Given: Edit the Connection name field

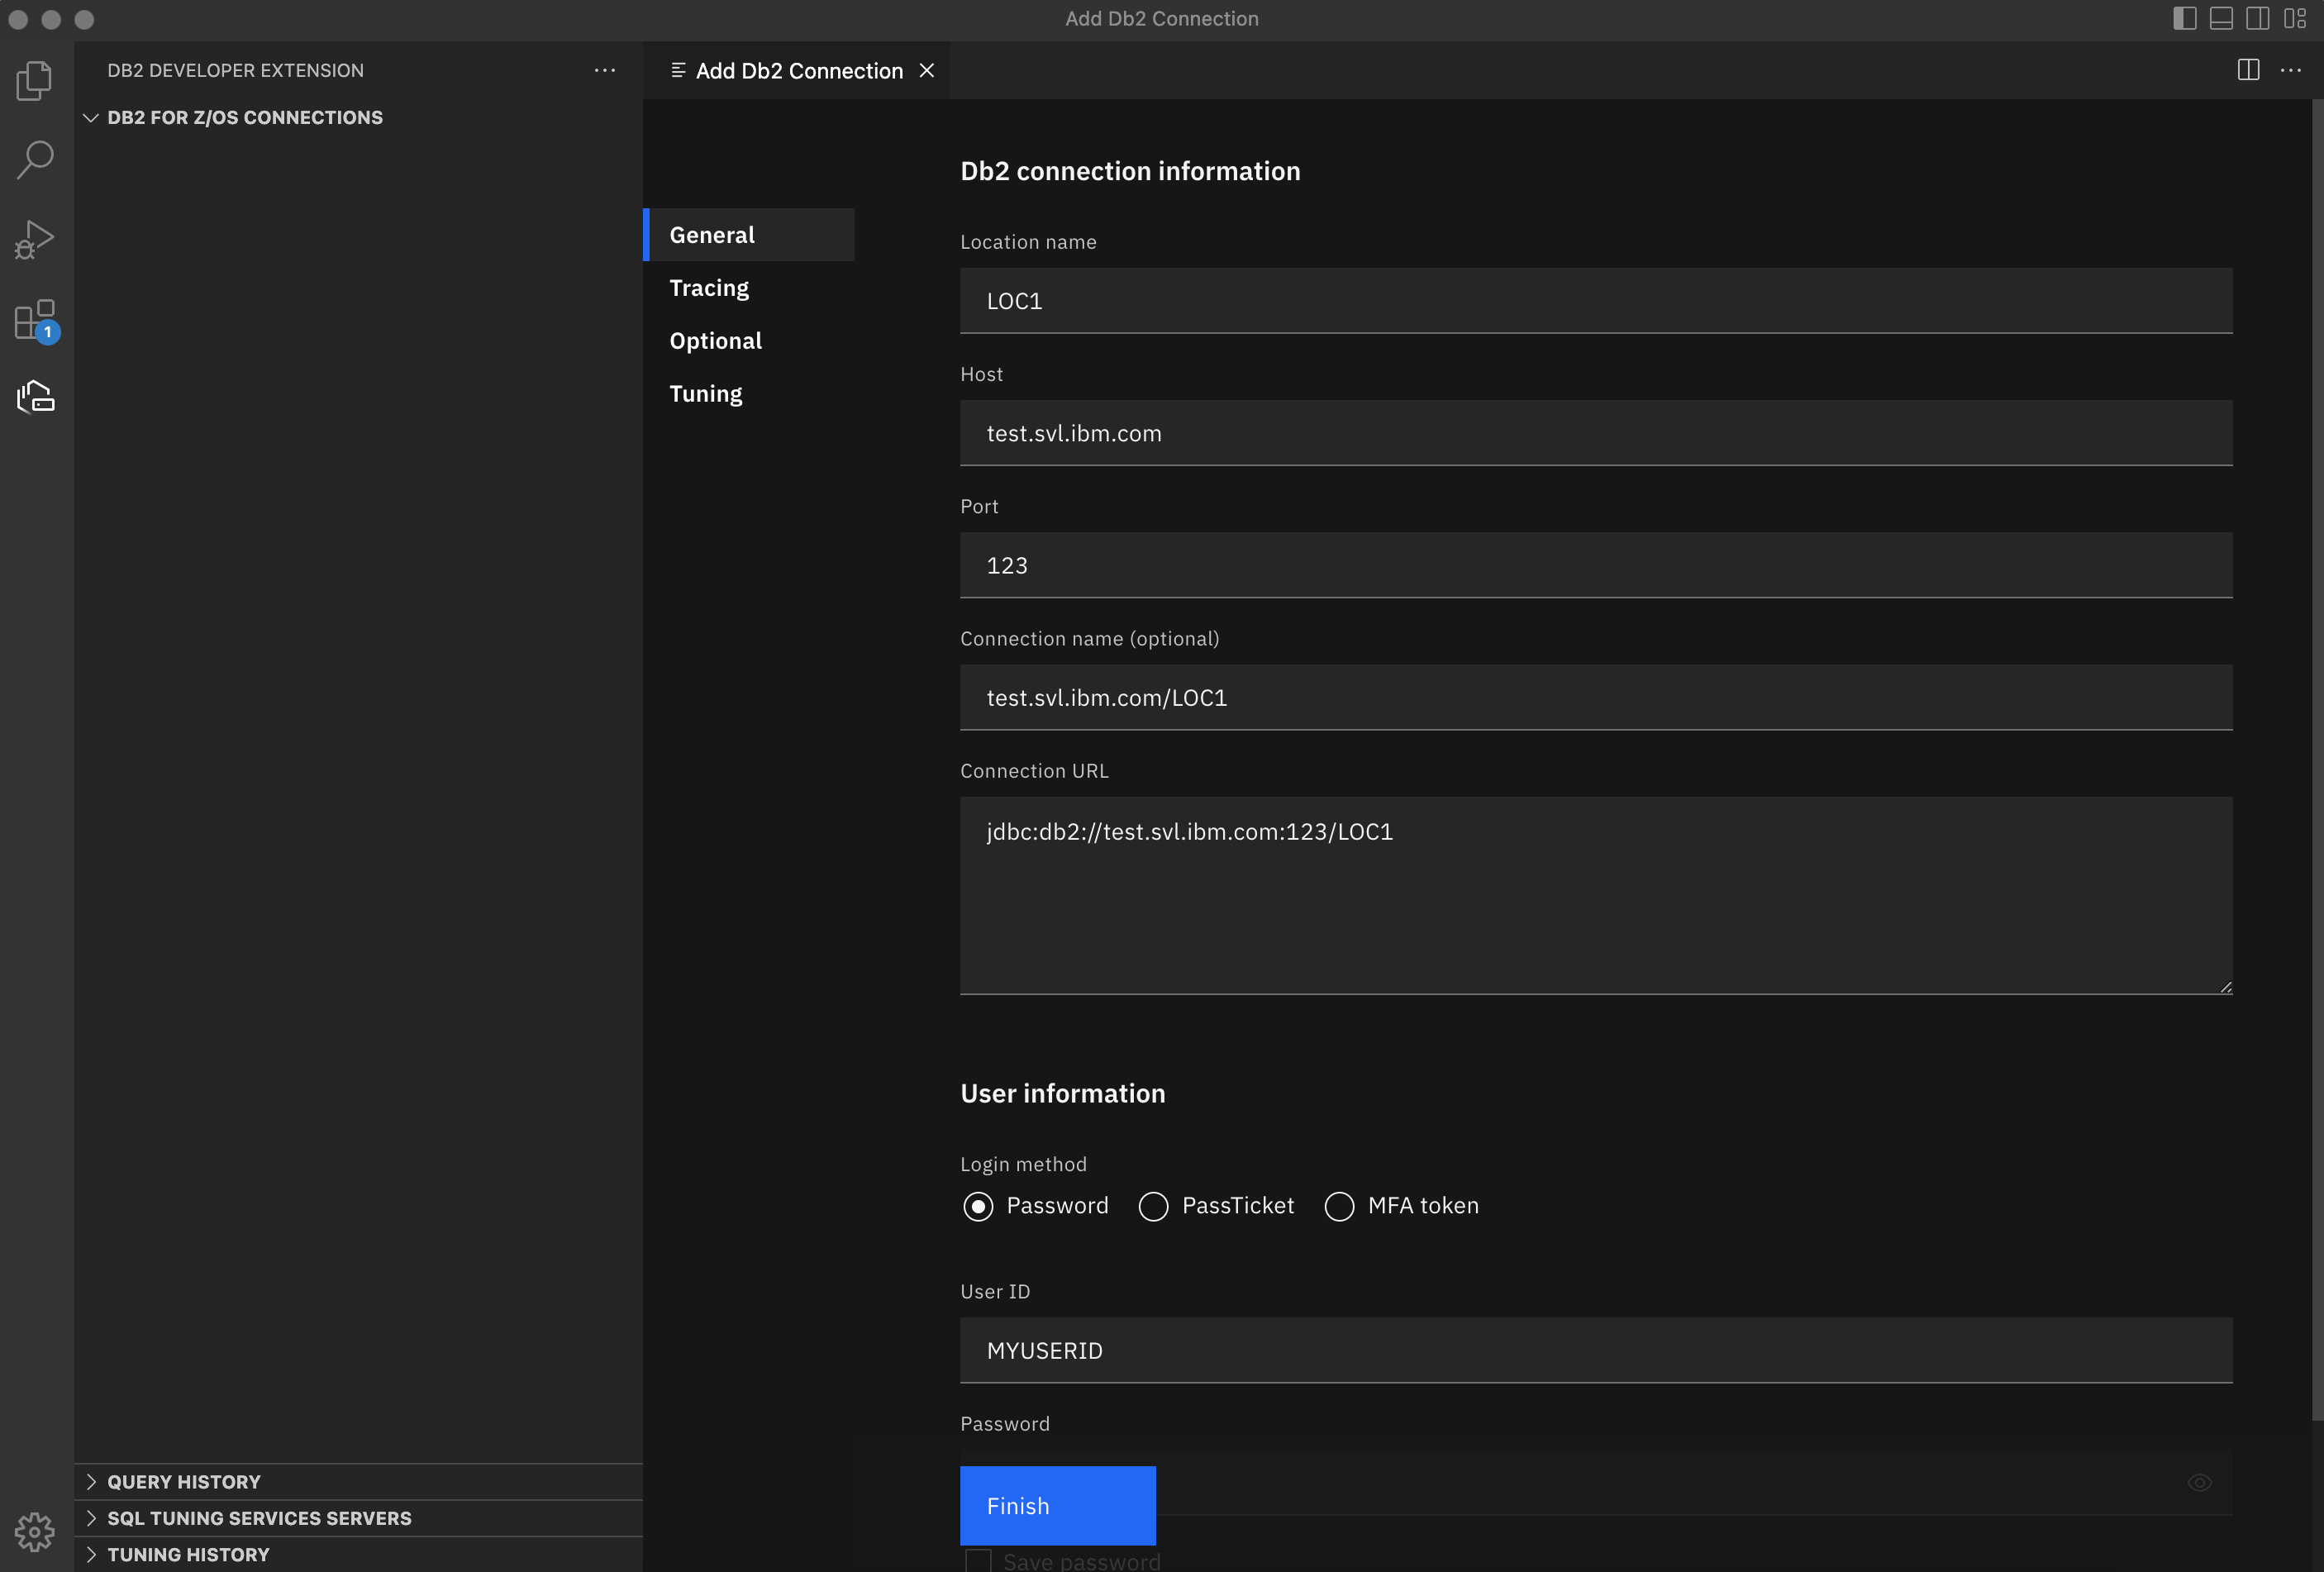Looking at the screenshot, I should (1596, 697).
